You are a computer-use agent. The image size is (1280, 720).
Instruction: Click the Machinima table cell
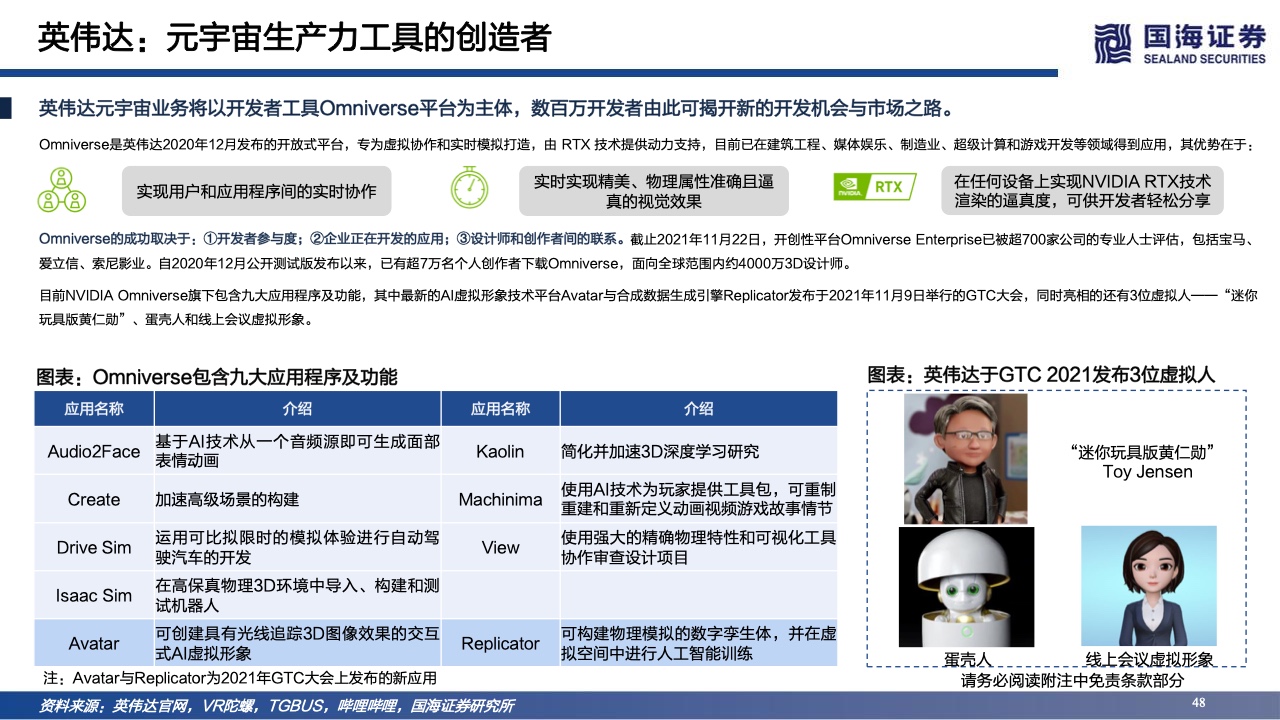[x=500, y=499]
